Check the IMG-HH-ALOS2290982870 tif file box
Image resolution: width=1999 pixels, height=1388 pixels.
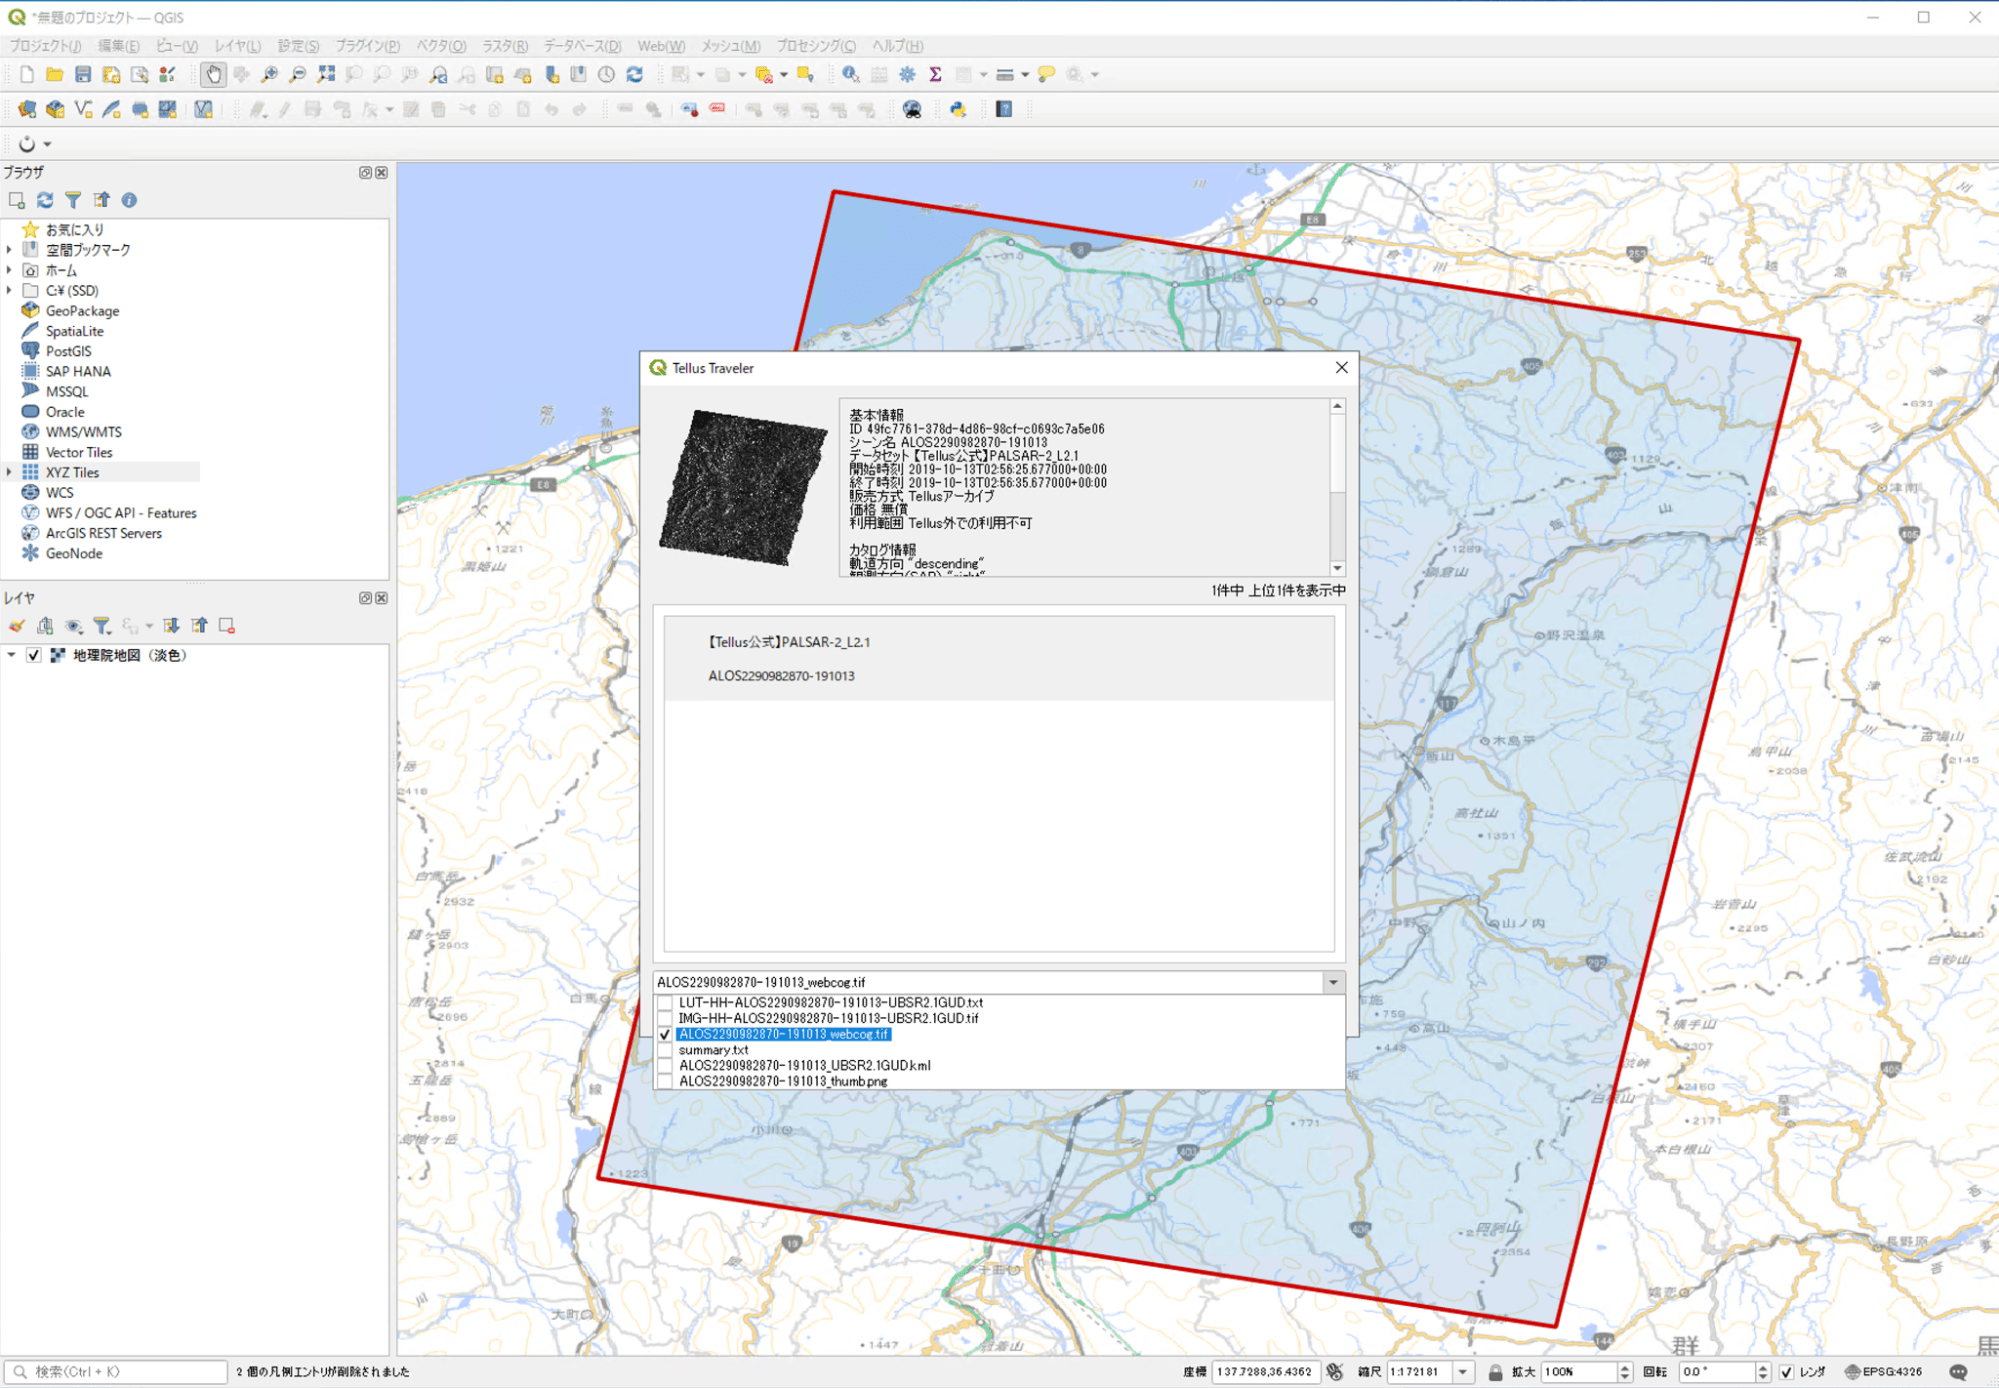click(665, 1018)
